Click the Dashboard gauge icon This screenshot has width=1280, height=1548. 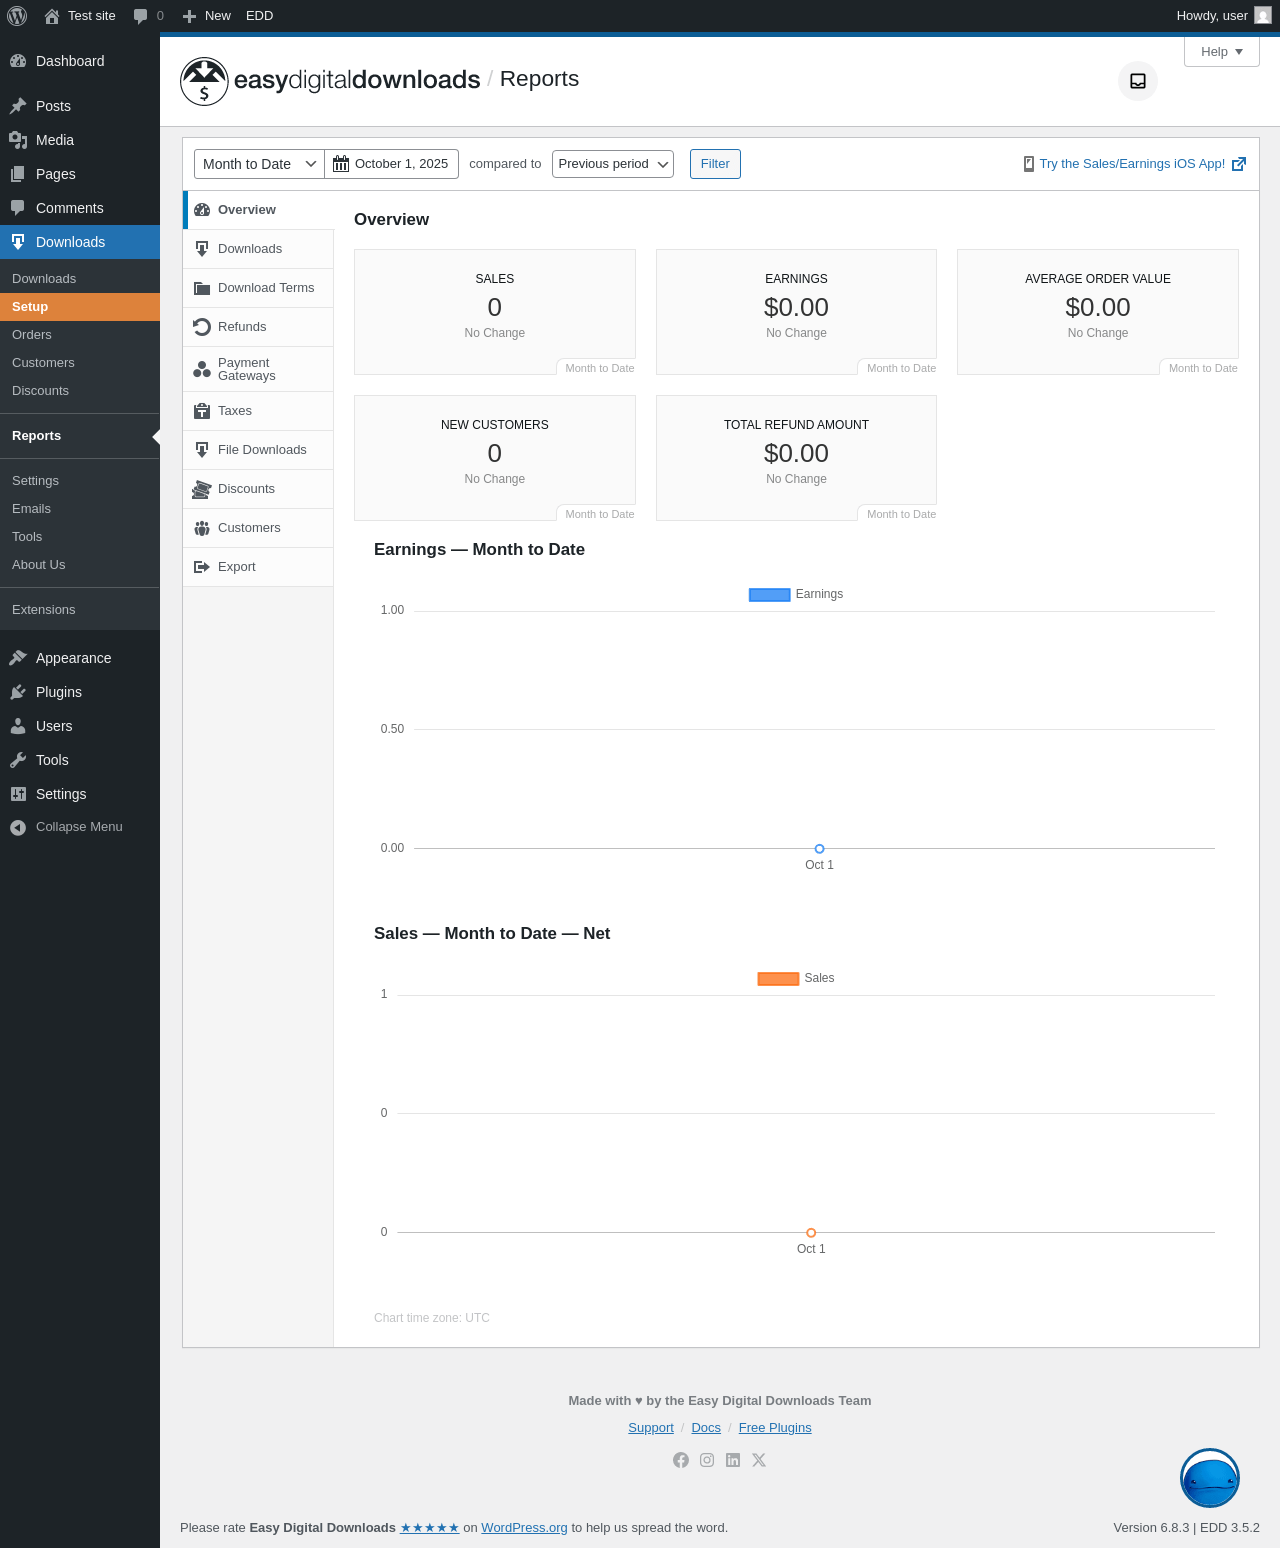pos(18,61)
